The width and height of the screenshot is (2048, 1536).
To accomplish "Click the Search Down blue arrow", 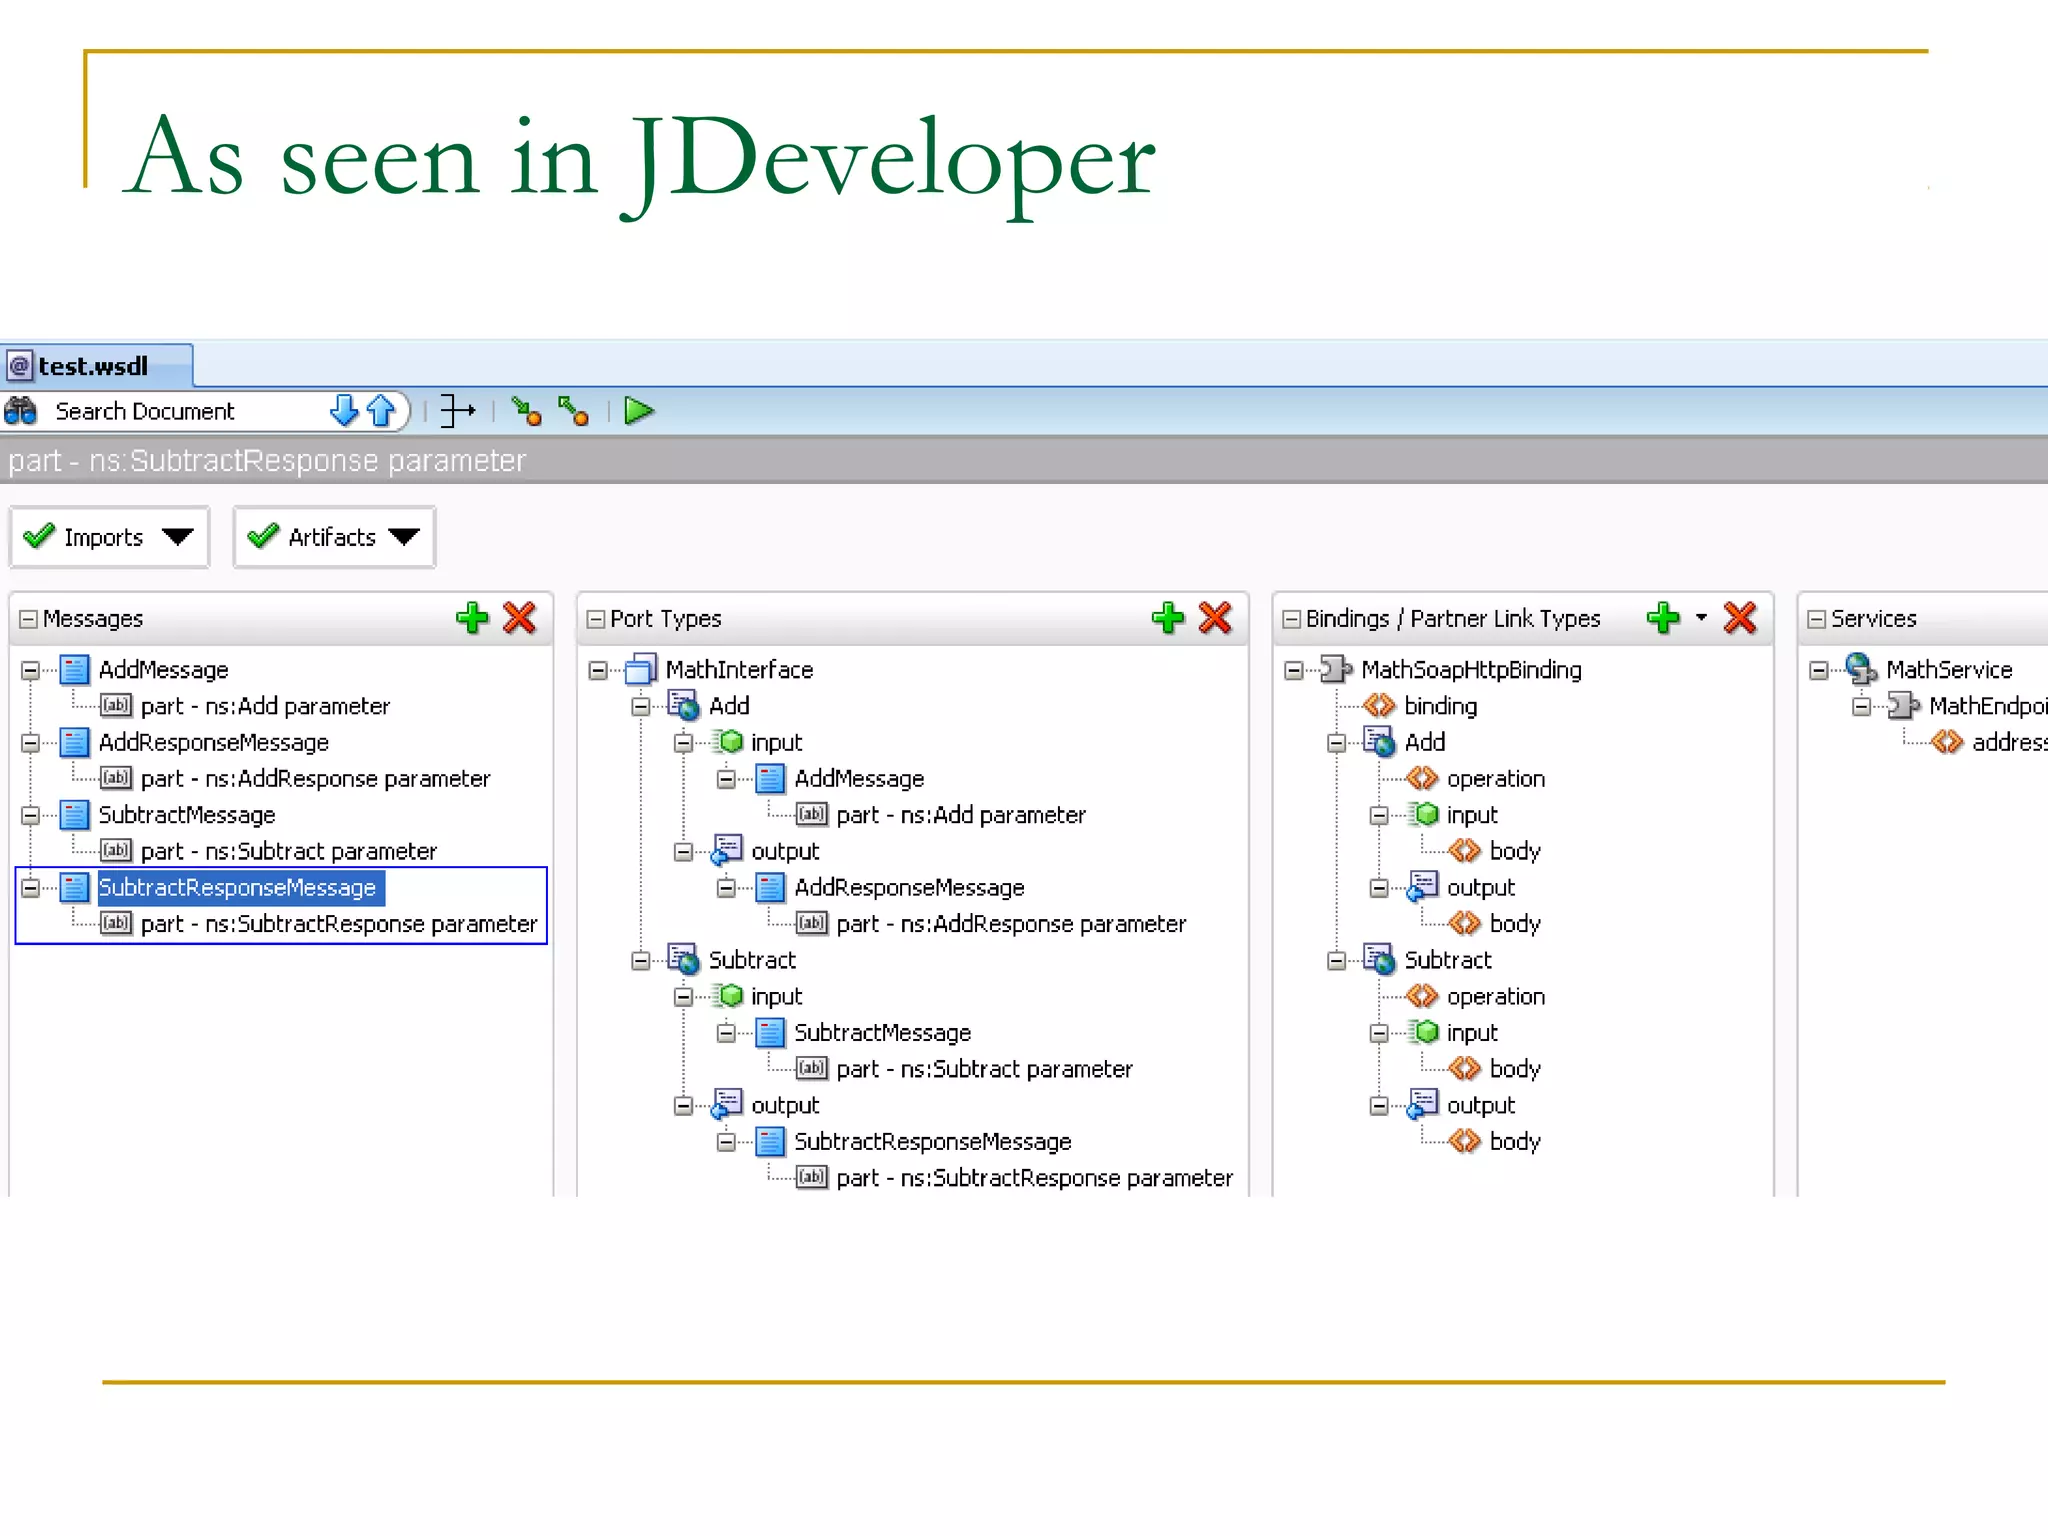I will pos(343,411).
